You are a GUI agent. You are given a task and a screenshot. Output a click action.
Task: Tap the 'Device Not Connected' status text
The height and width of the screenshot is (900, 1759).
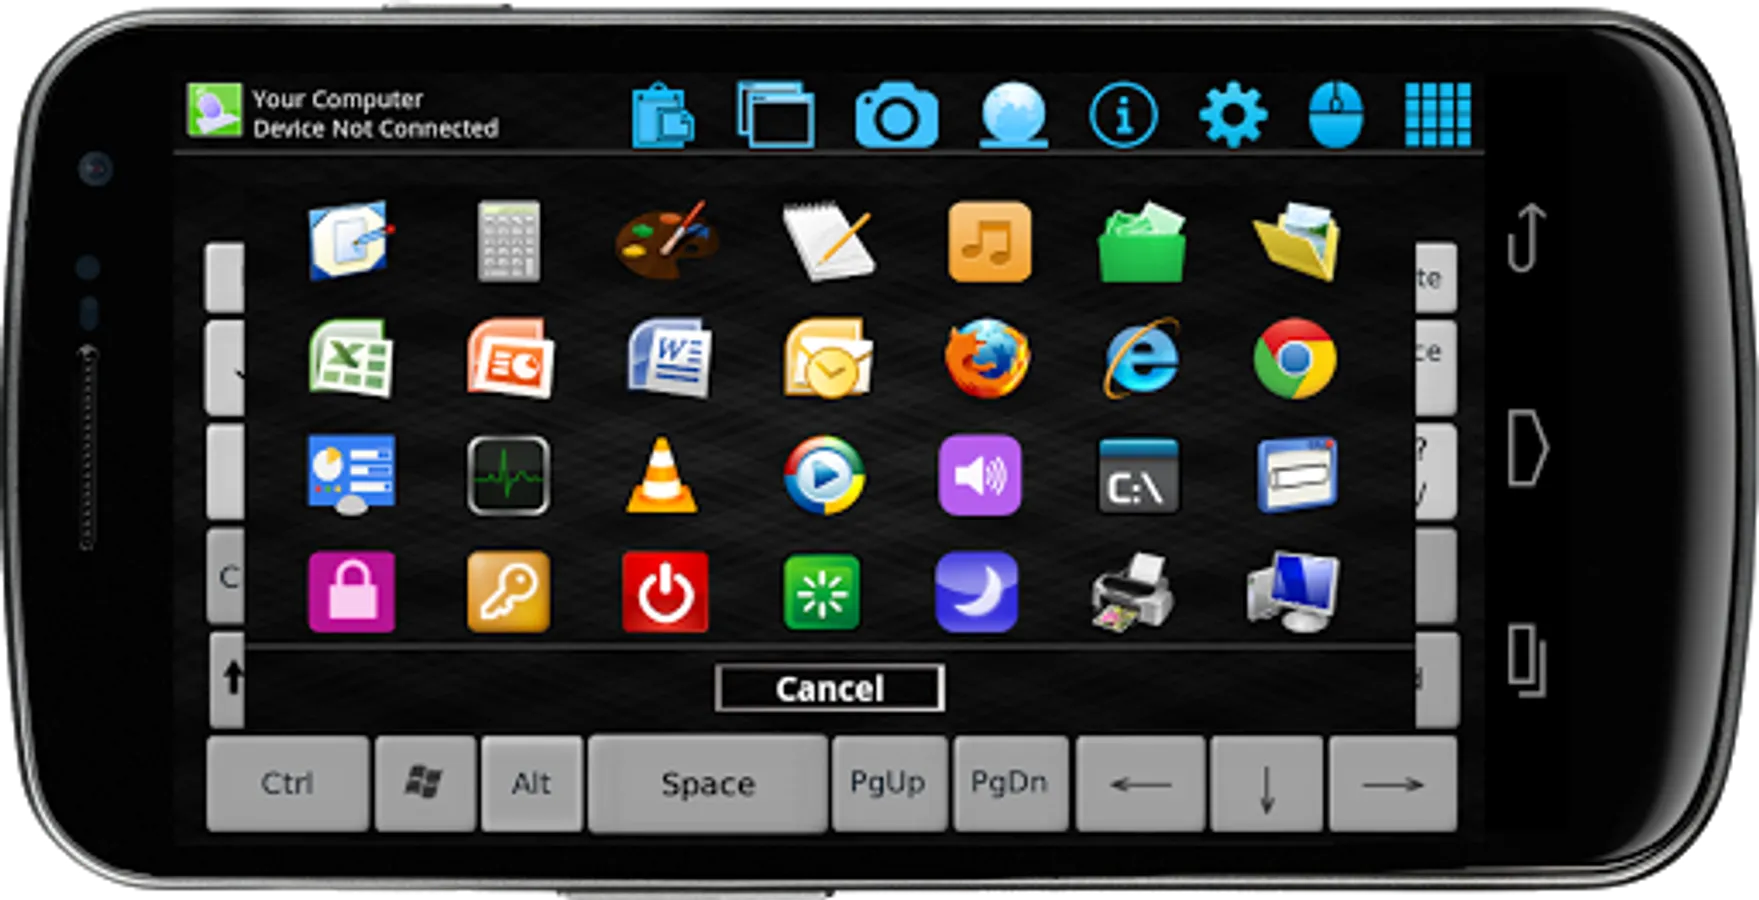pyautogui.click(x=375, y=128)
